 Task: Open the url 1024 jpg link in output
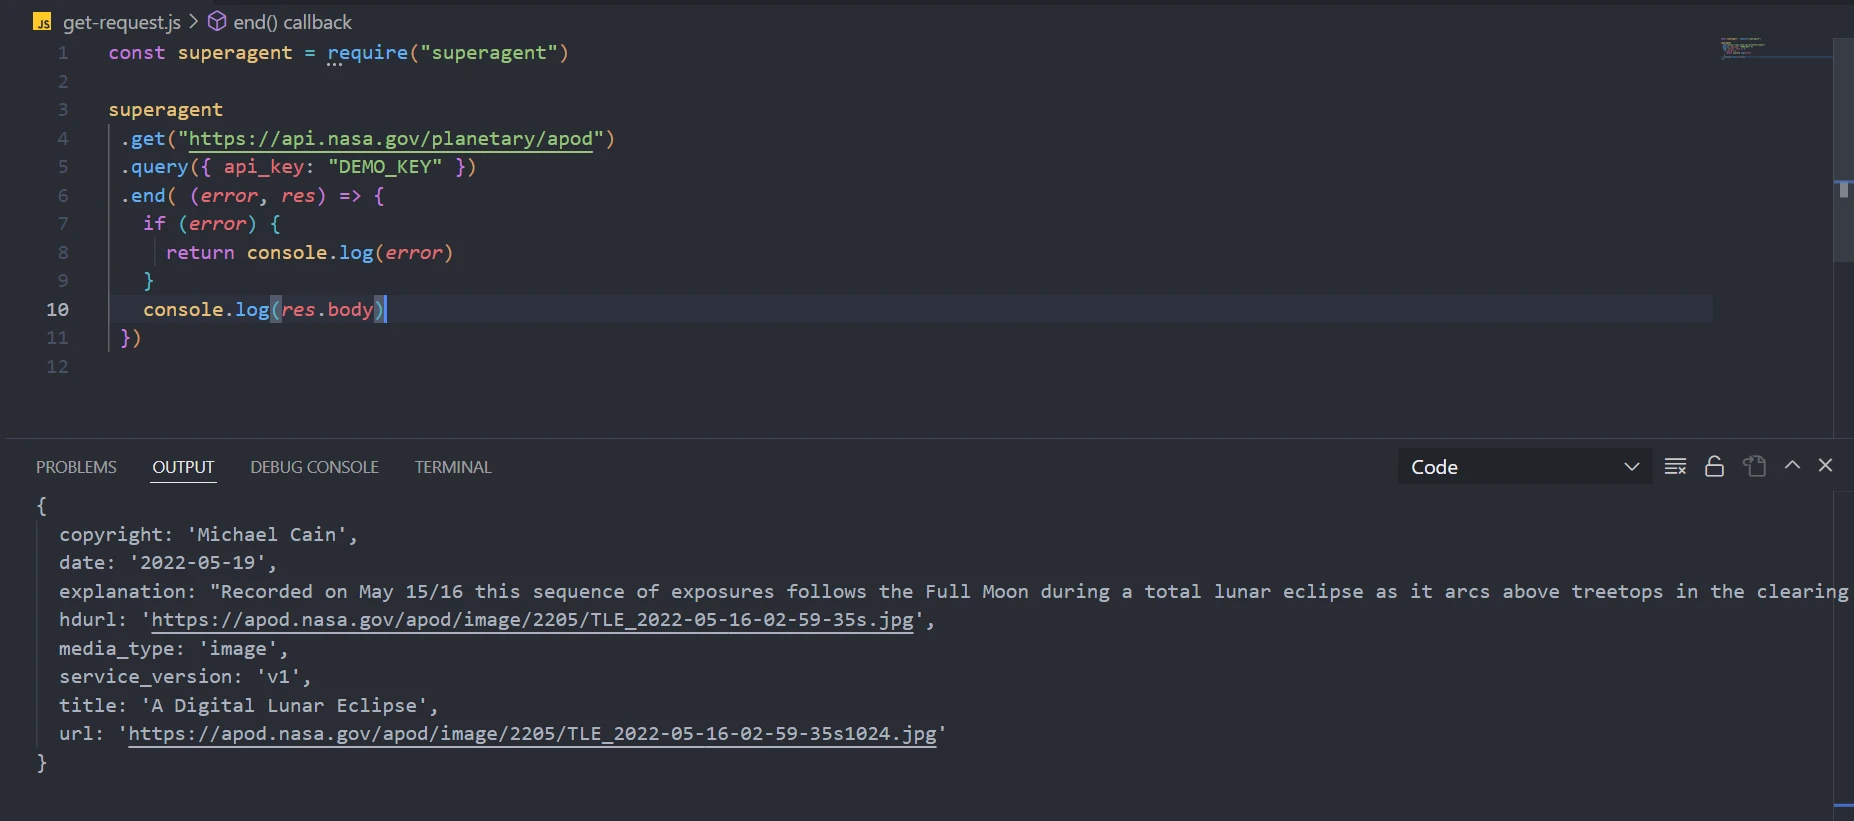pos(532,734)
